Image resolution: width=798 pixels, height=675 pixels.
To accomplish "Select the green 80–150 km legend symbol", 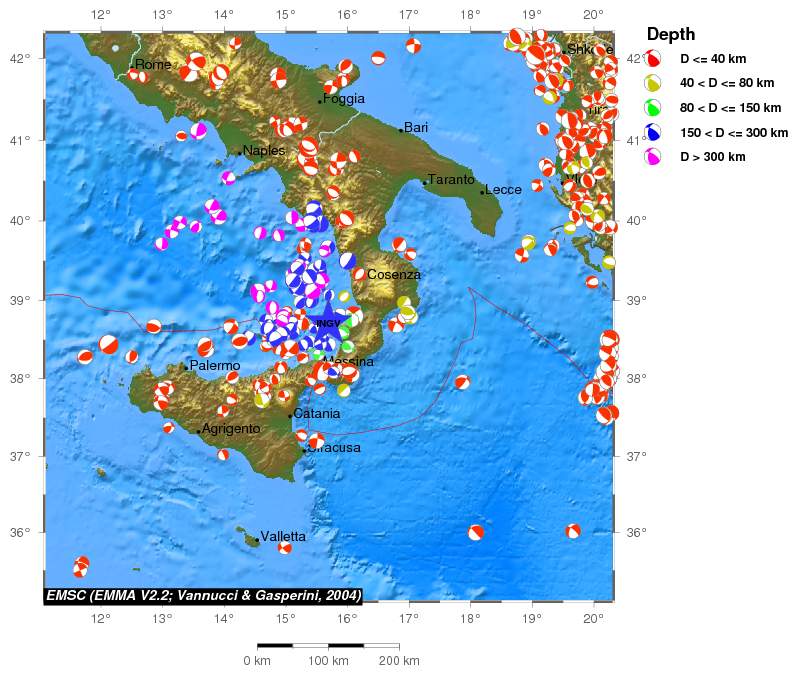I will click(652, 108).
